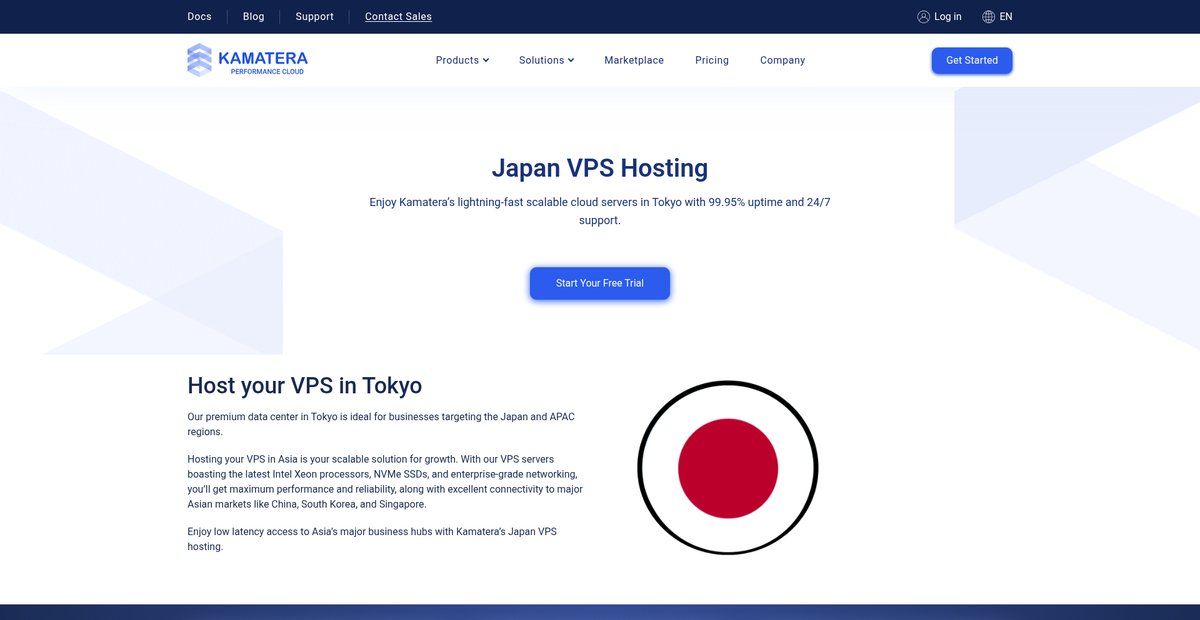The width and height of the screenshot is (1200, 620).
Task: Click the Log in user icon
Action: 923,17
